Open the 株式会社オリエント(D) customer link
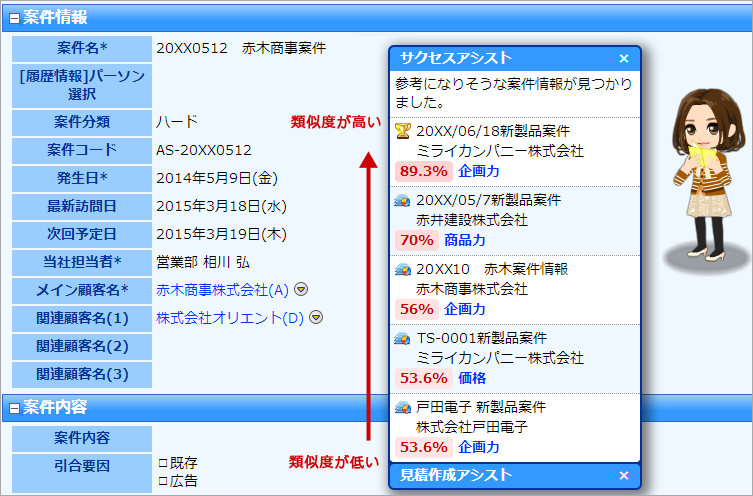753x496 pixels. [230, 318]
